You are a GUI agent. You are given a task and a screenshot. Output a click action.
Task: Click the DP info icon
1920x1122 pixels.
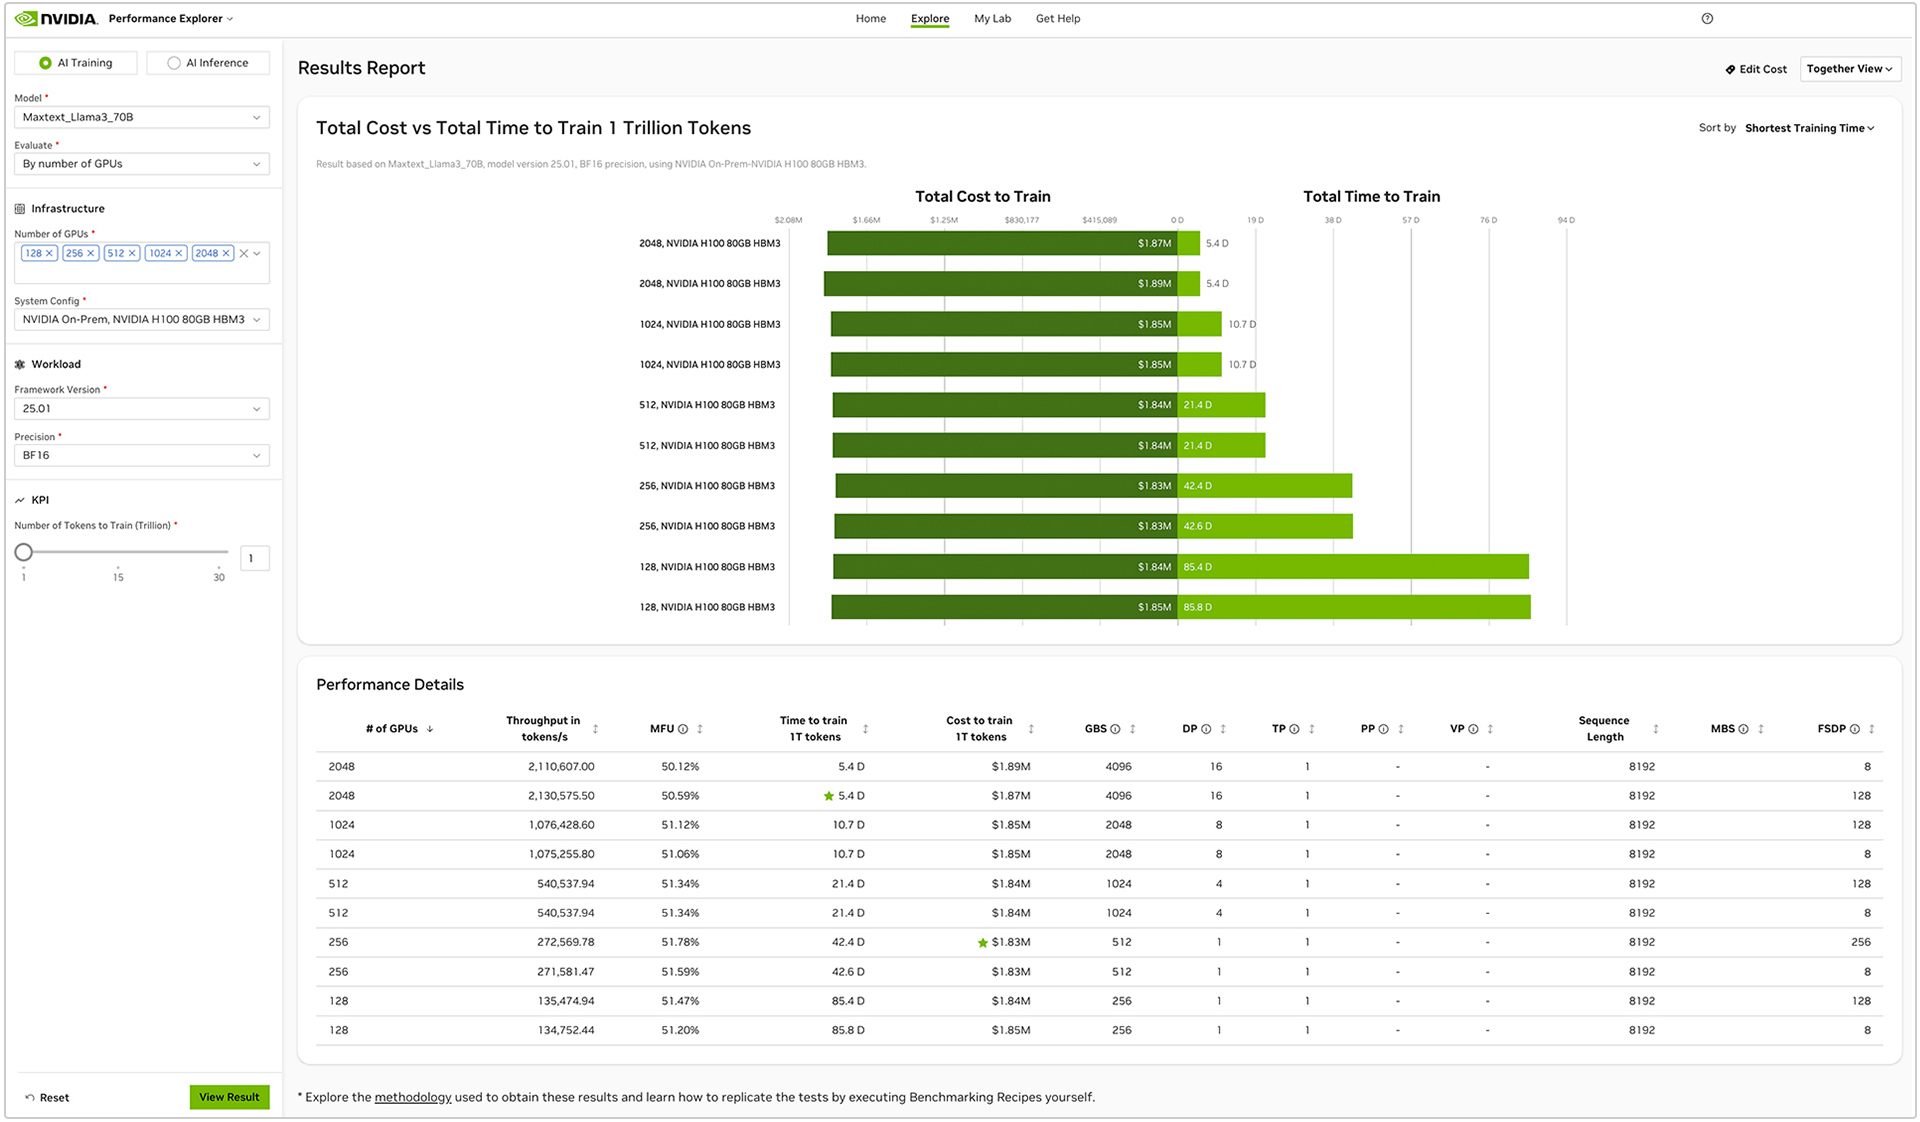pyautogui.click(x=1206, y=729)
